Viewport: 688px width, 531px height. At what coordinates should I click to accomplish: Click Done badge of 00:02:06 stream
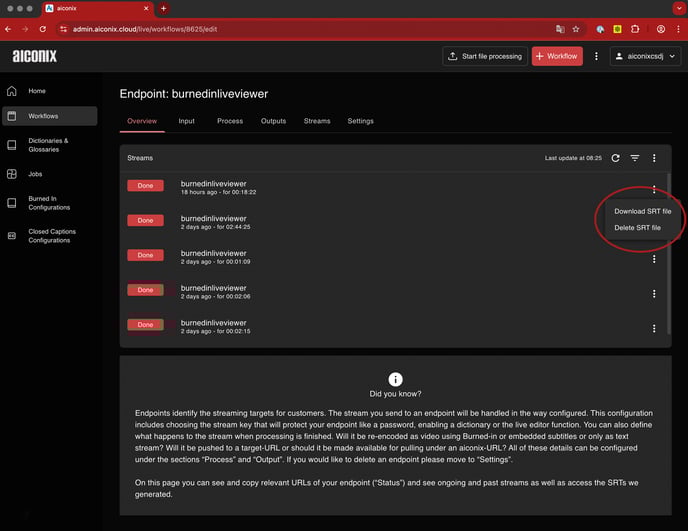(145, 290)
